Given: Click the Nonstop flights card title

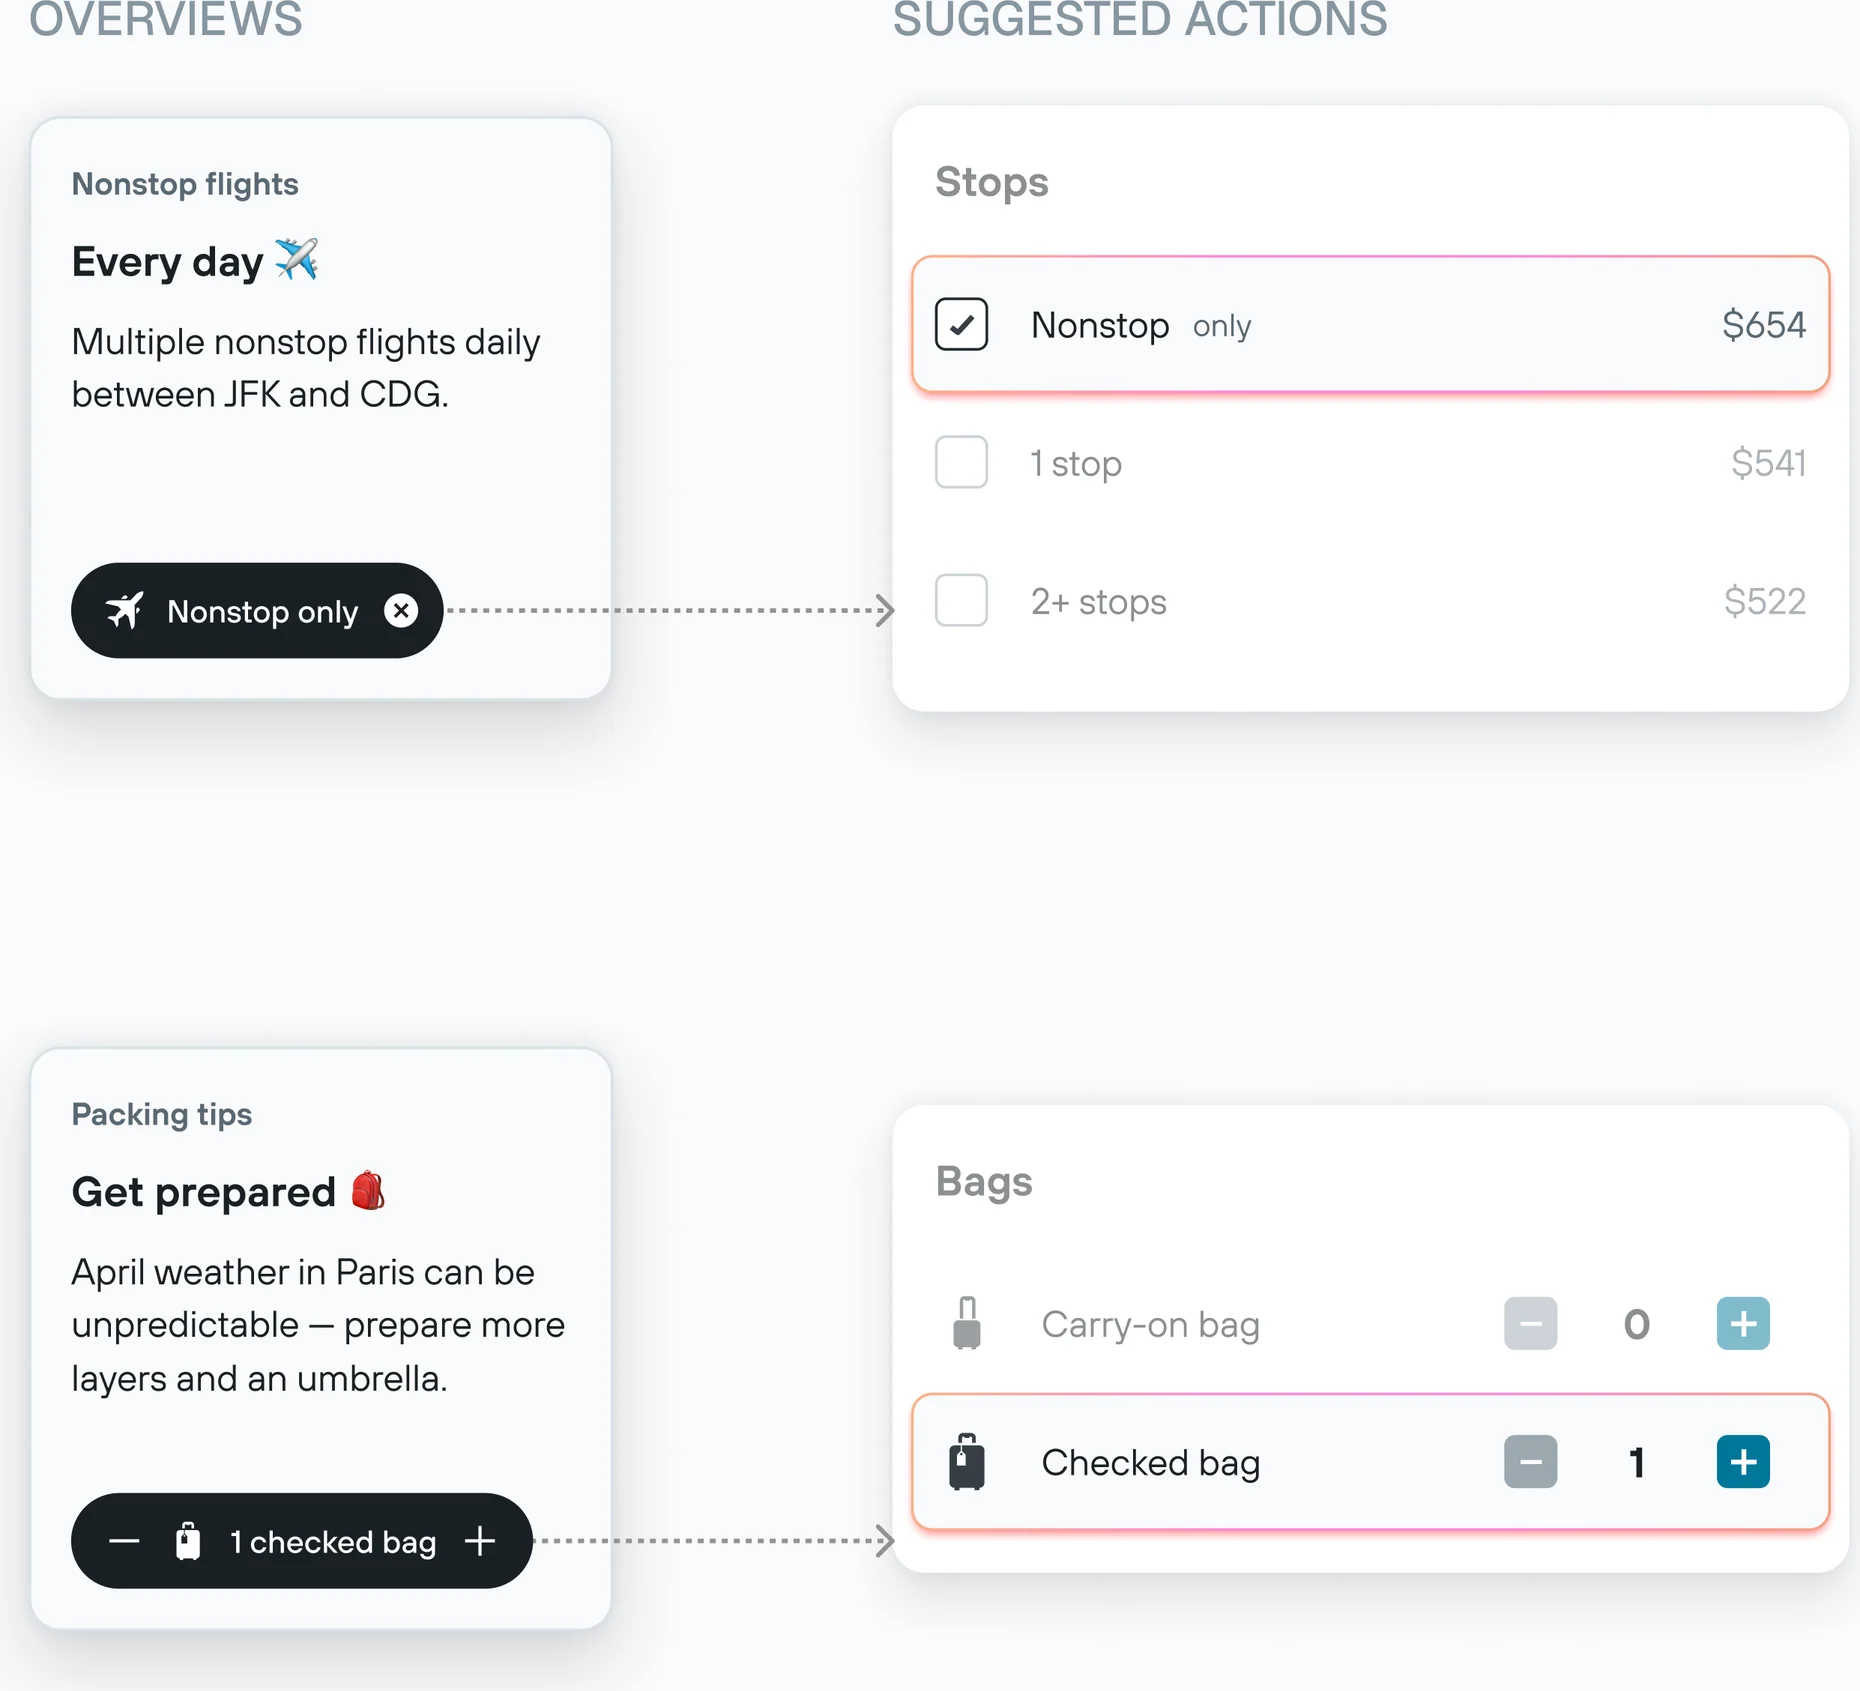Looking at the screenshot, I should pos(185,184).
